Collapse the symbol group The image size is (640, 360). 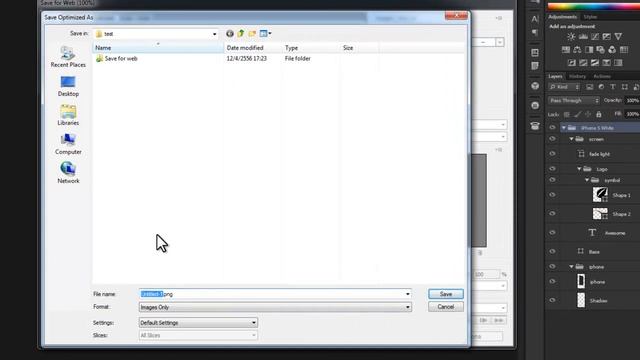click(587, 180)
